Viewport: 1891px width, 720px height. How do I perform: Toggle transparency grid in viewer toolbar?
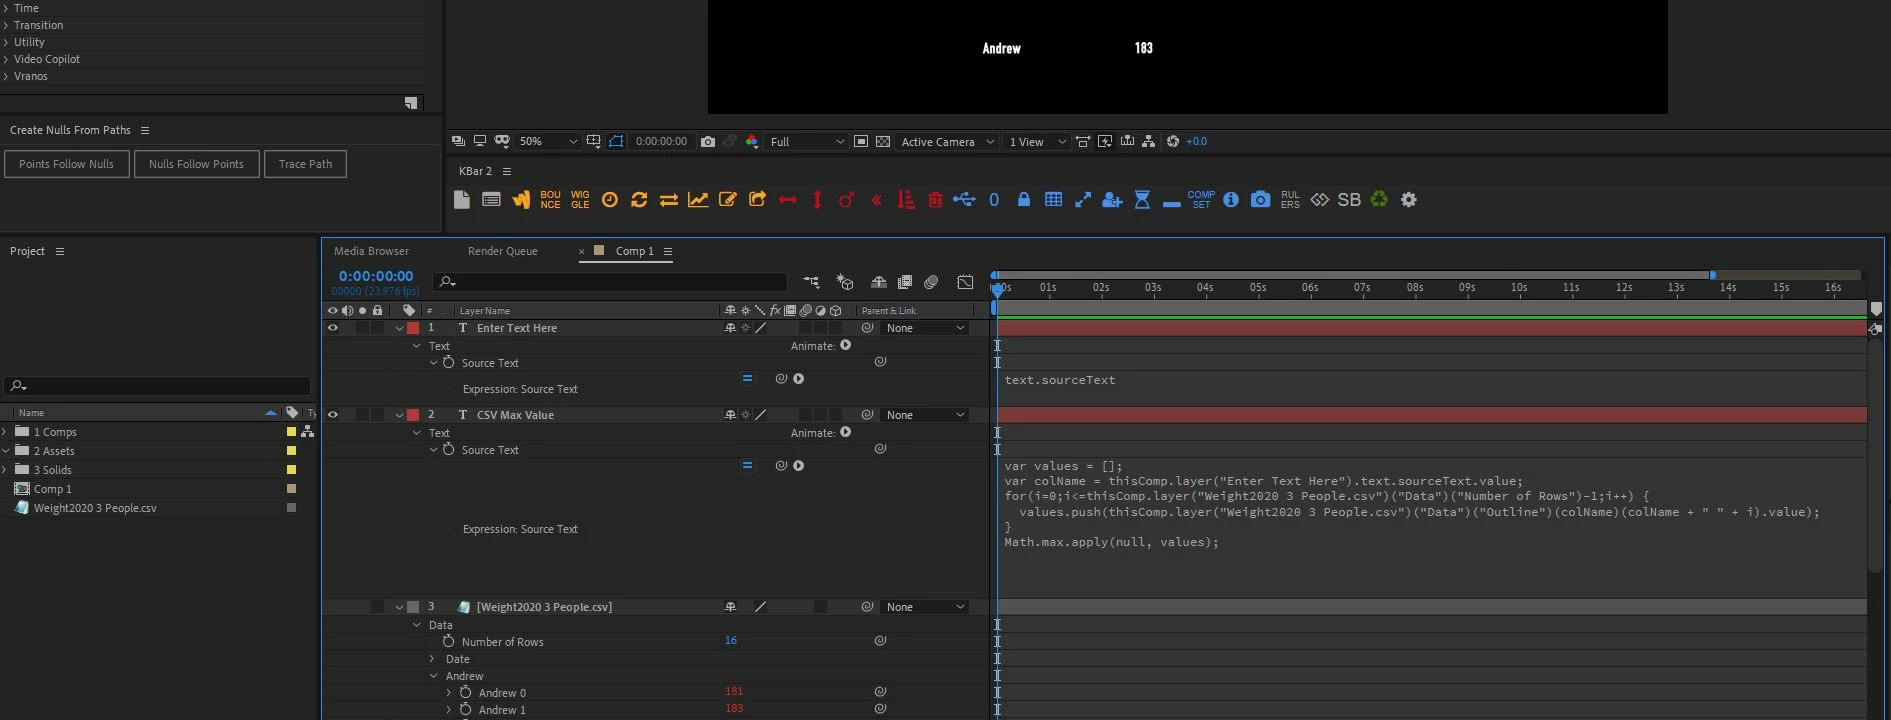click(883, 142)
